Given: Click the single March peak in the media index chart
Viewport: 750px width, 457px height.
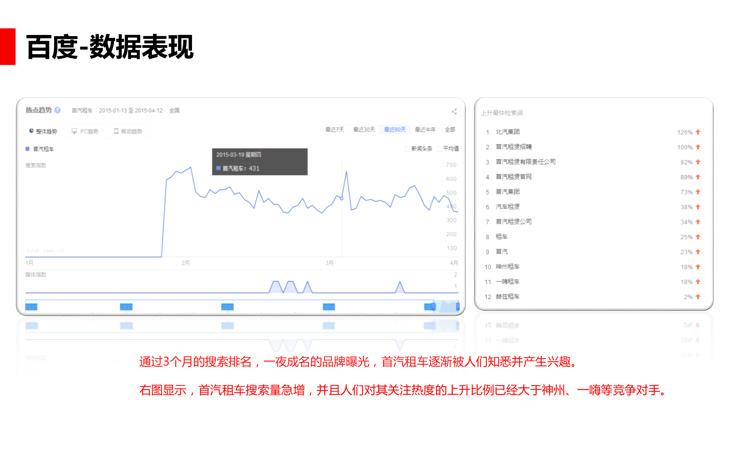Looking at the screenshot, I should pyautogui.click(x=400, y=287).
